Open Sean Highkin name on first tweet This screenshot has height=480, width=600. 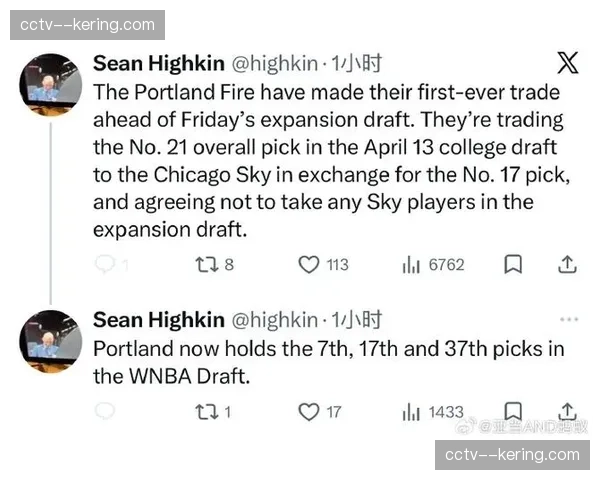(158, 64)
